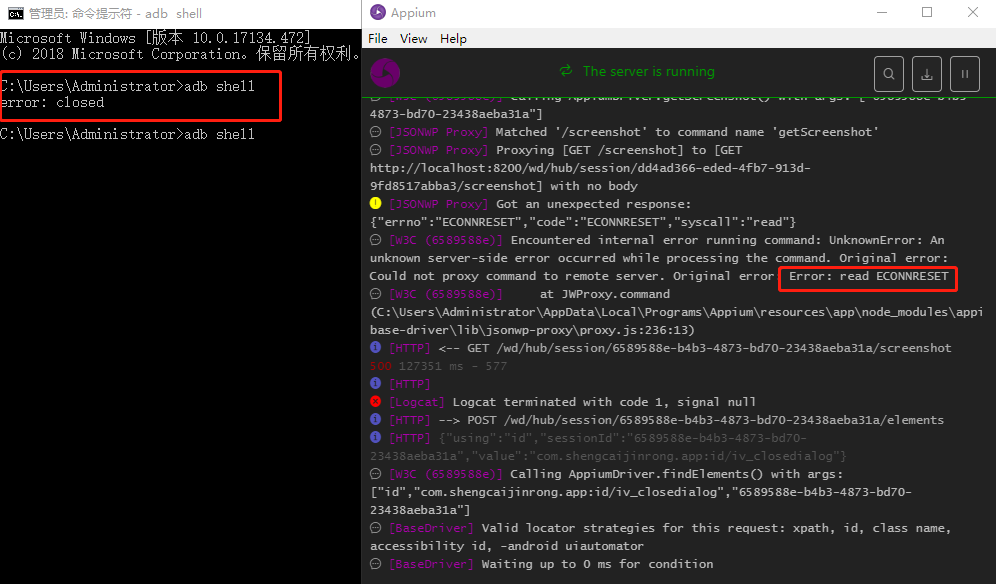Open the Help menu
This screenshot has height=584, width=996.
(x=453, y=38)
